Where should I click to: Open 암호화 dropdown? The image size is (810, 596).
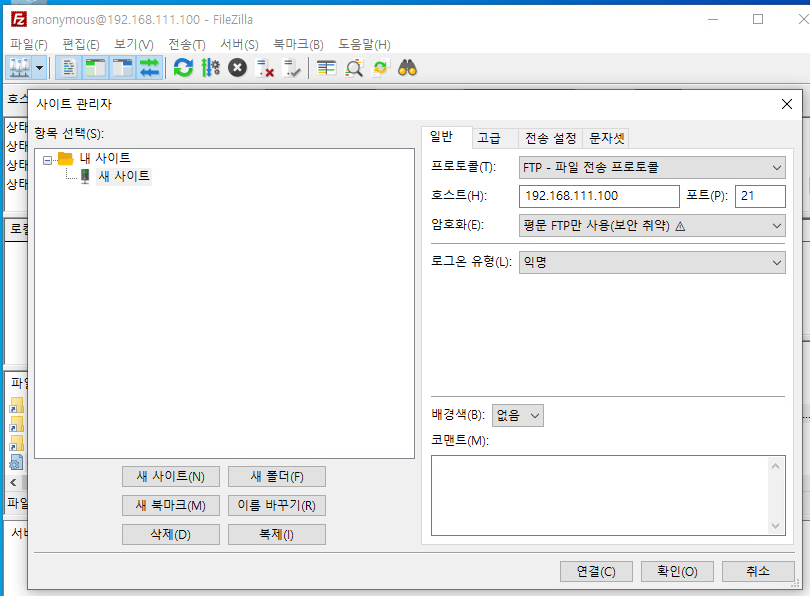(x=652, y=226)
